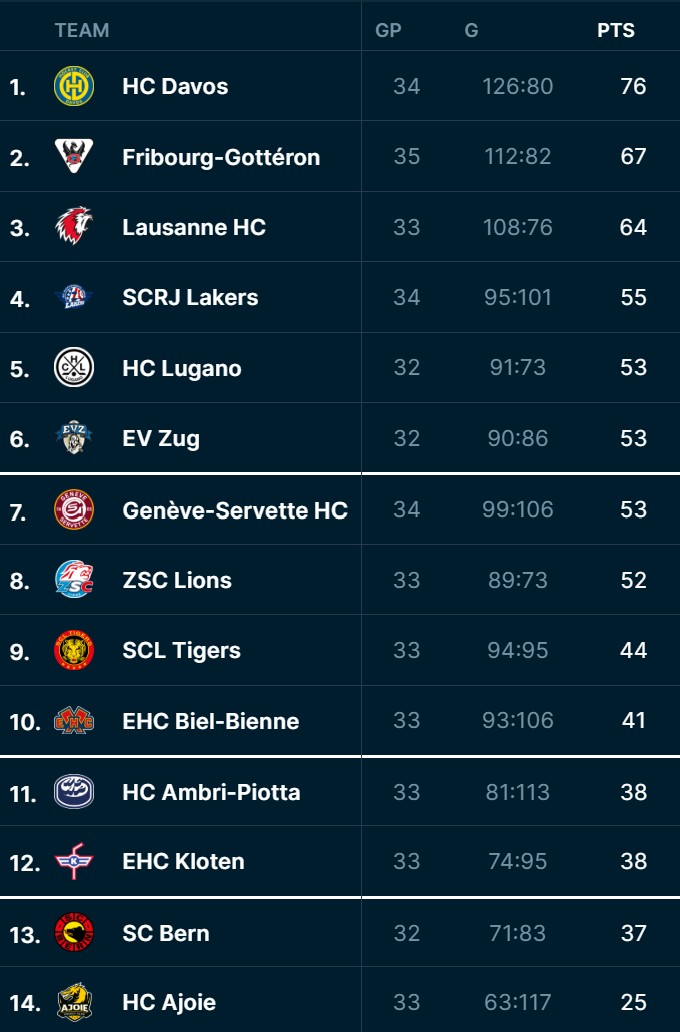Sort standings by PTS column header

point(616,30)
